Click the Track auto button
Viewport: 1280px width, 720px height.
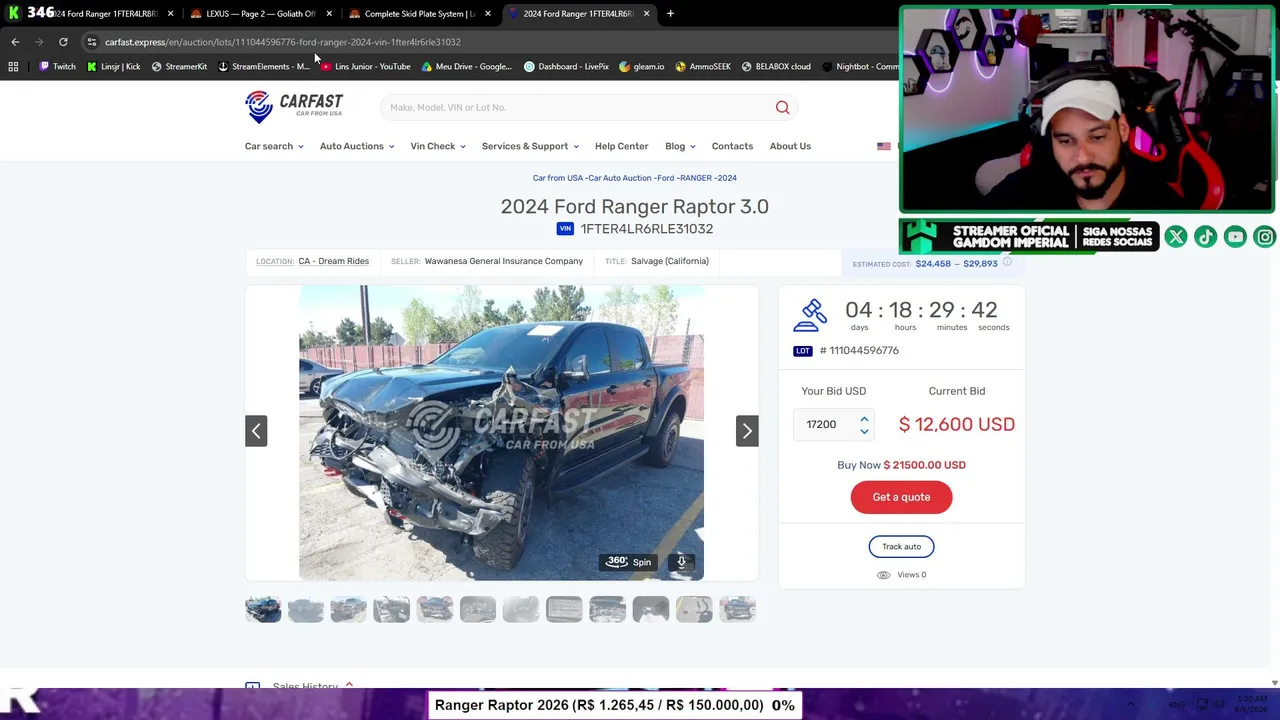[901, 547]
